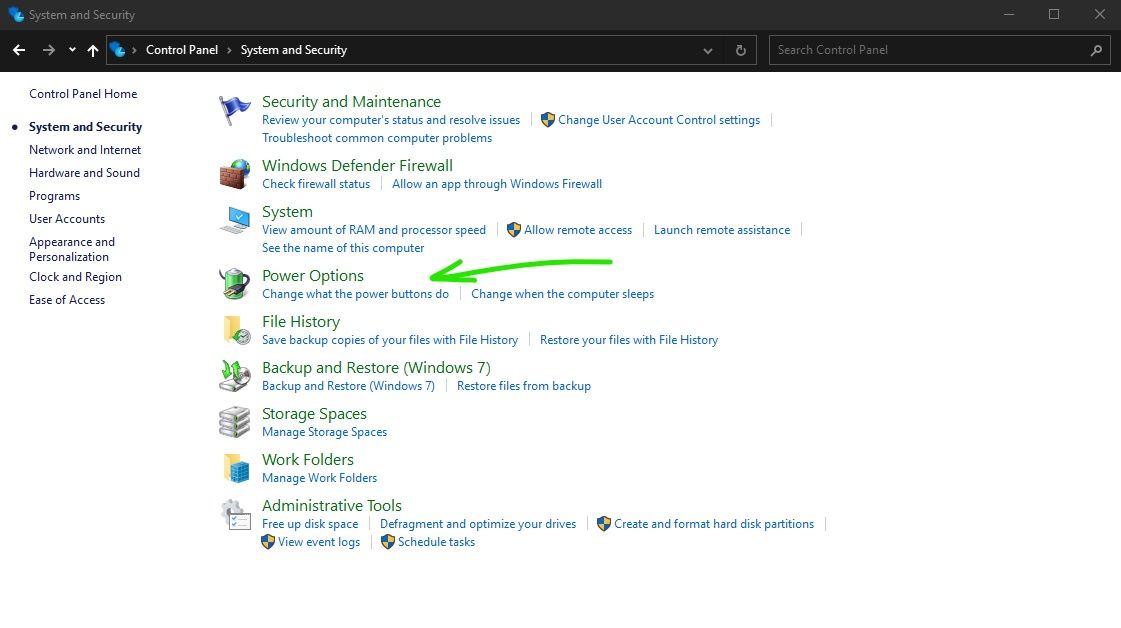Open the Clock and Region category

(75, 277)
